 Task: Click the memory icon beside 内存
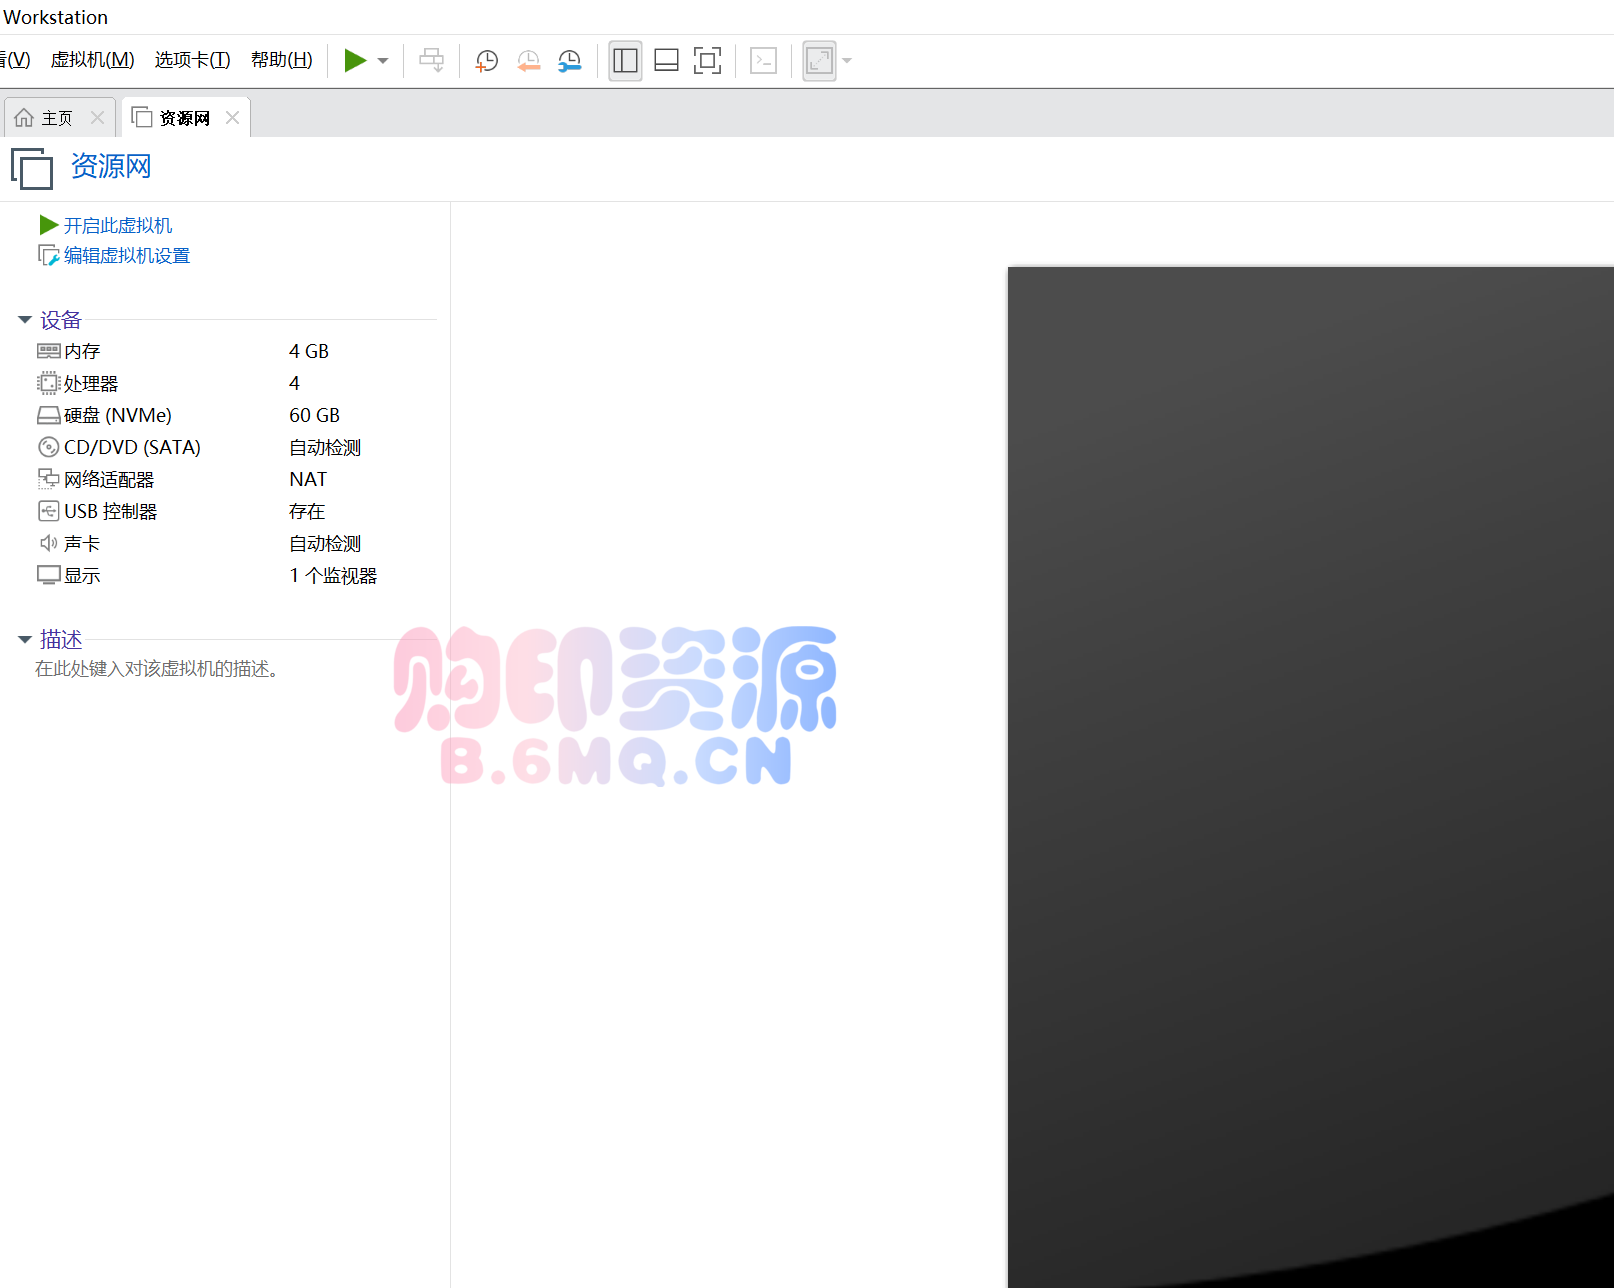pyautogui.click(x=49, y=351)
